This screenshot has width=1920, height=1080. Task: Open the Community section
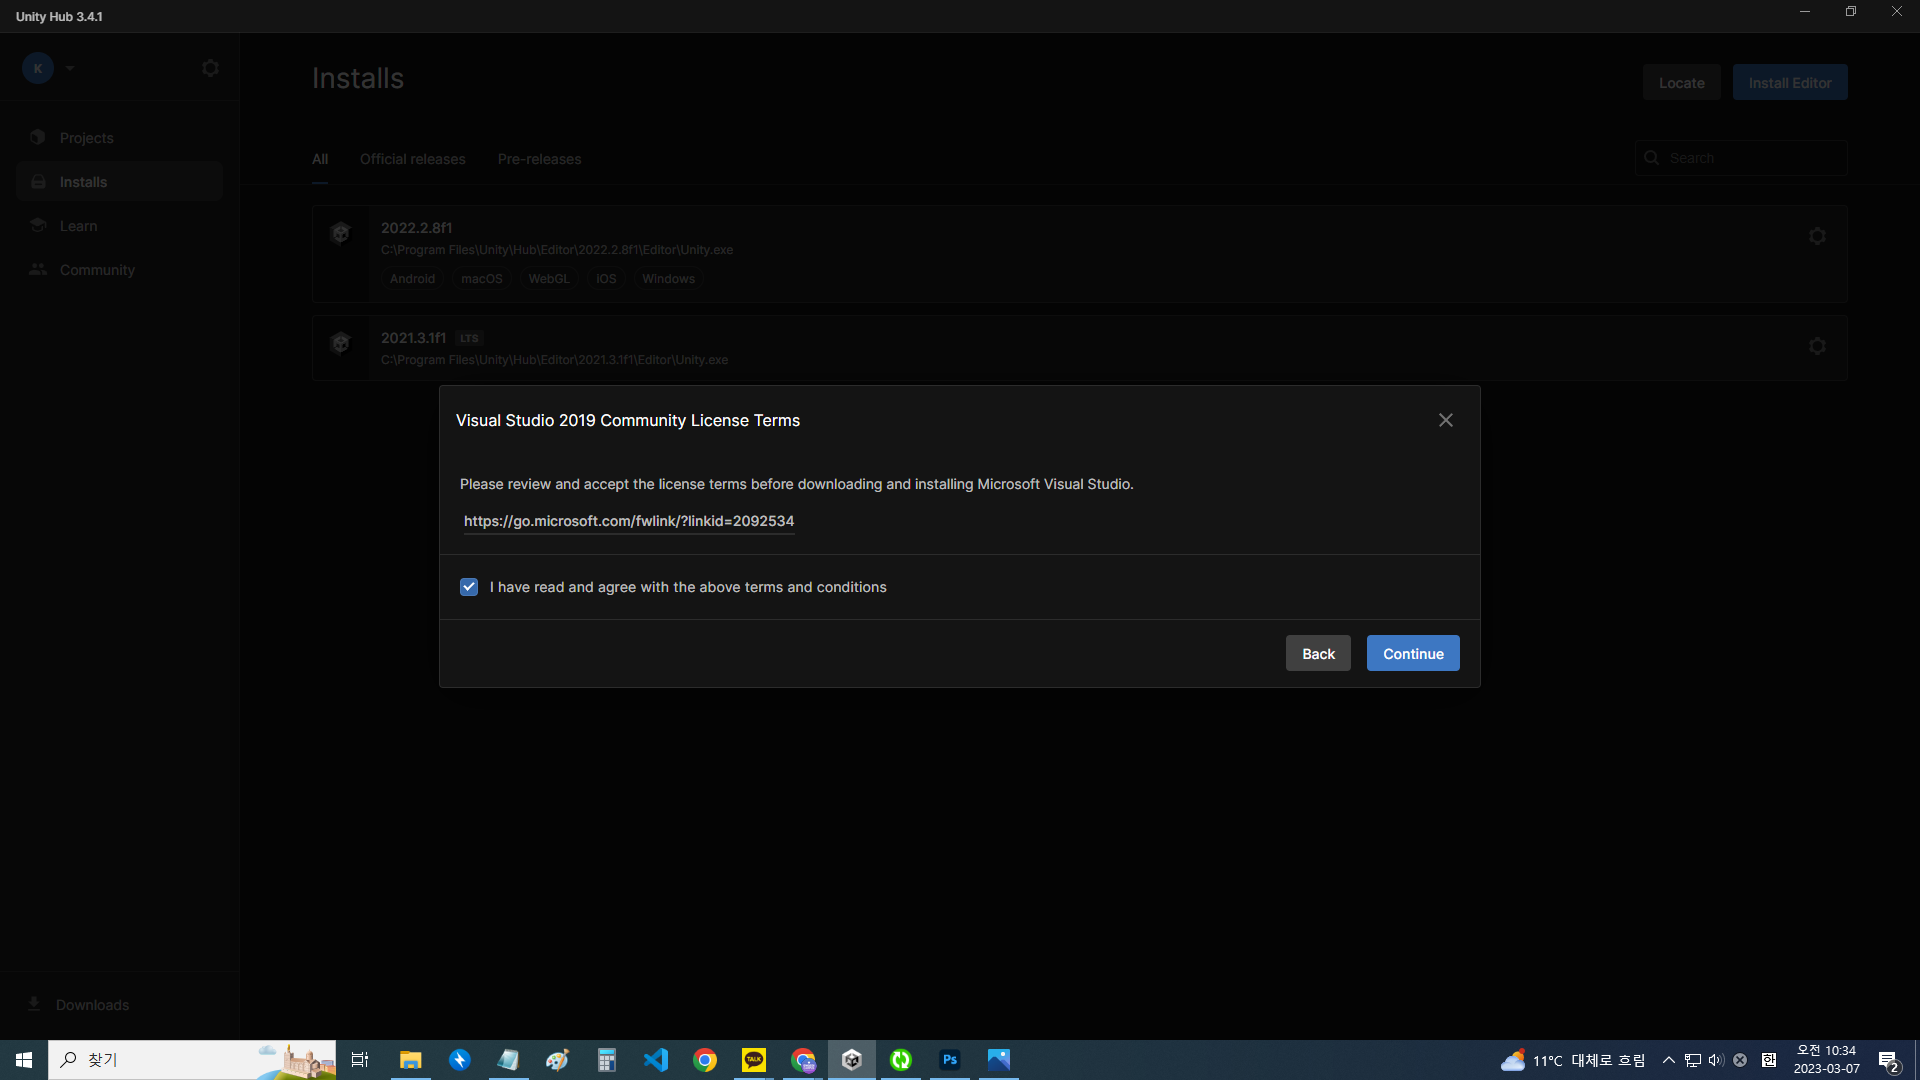pos(119,270)
